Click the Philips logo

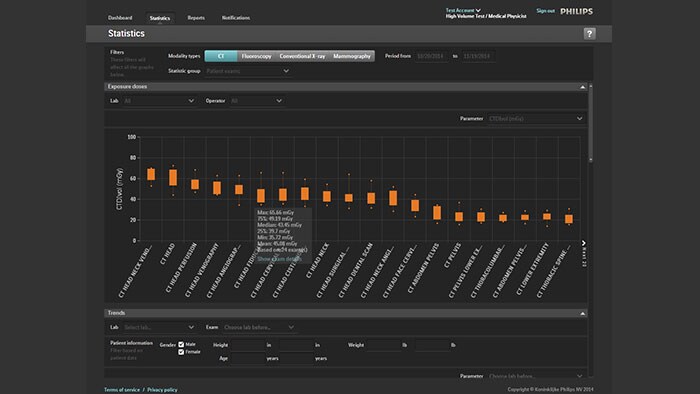pyautogui.click(x=576, y=12)
